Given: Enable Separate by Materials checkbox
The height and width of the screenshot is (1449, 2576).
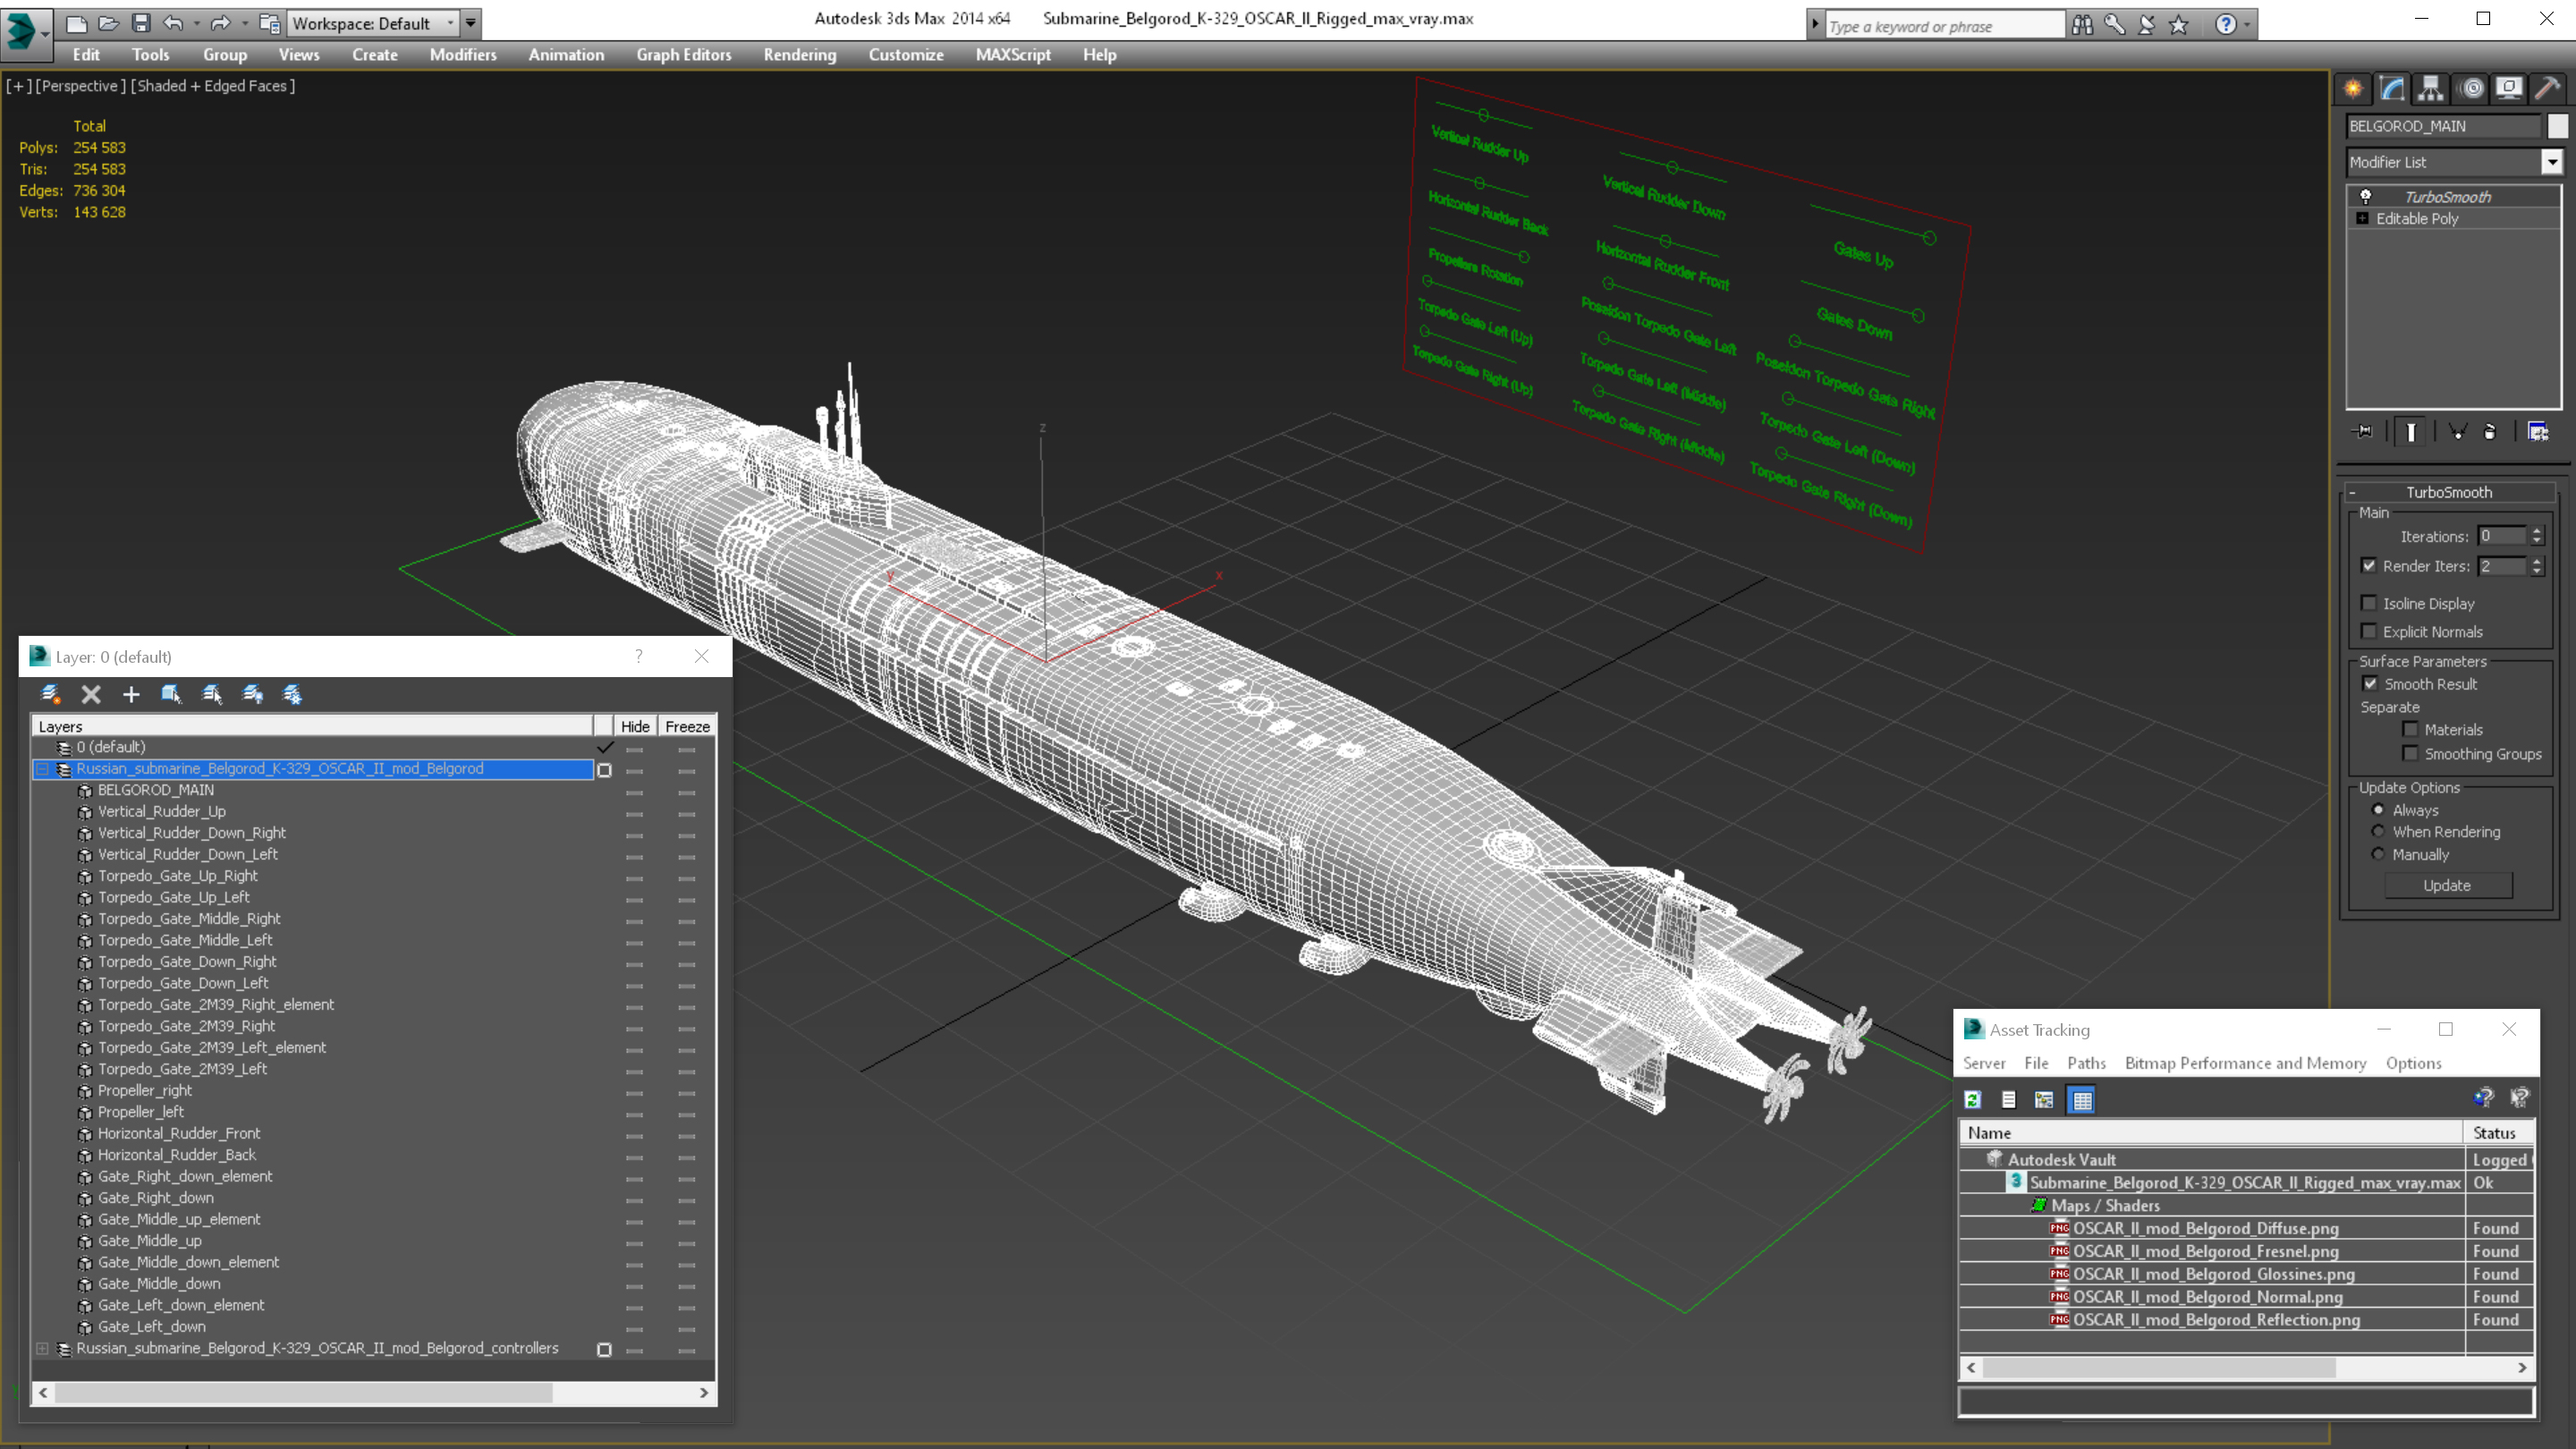Looking at the screenshot, I should tap(2411, 730).
